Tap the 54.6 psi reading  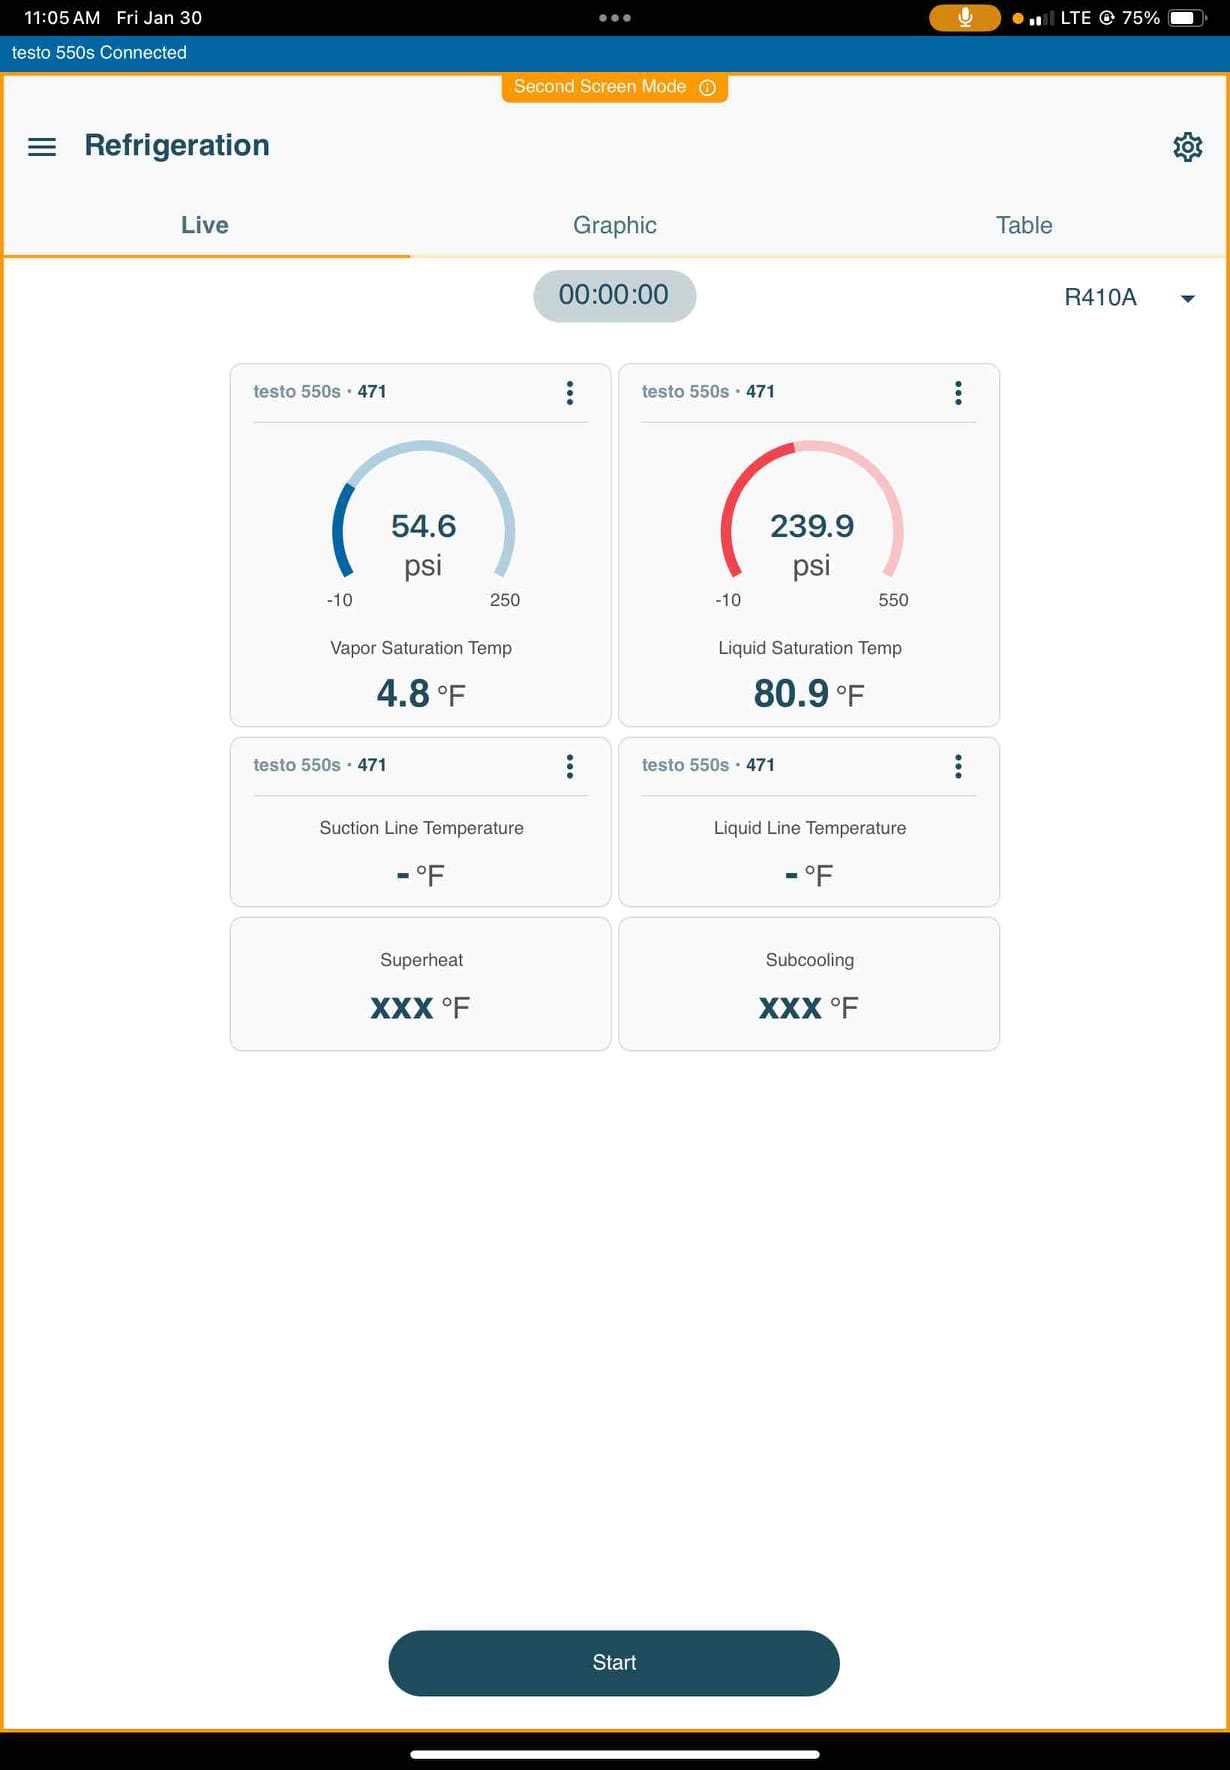pyautogui.click(x=423, y=545)
